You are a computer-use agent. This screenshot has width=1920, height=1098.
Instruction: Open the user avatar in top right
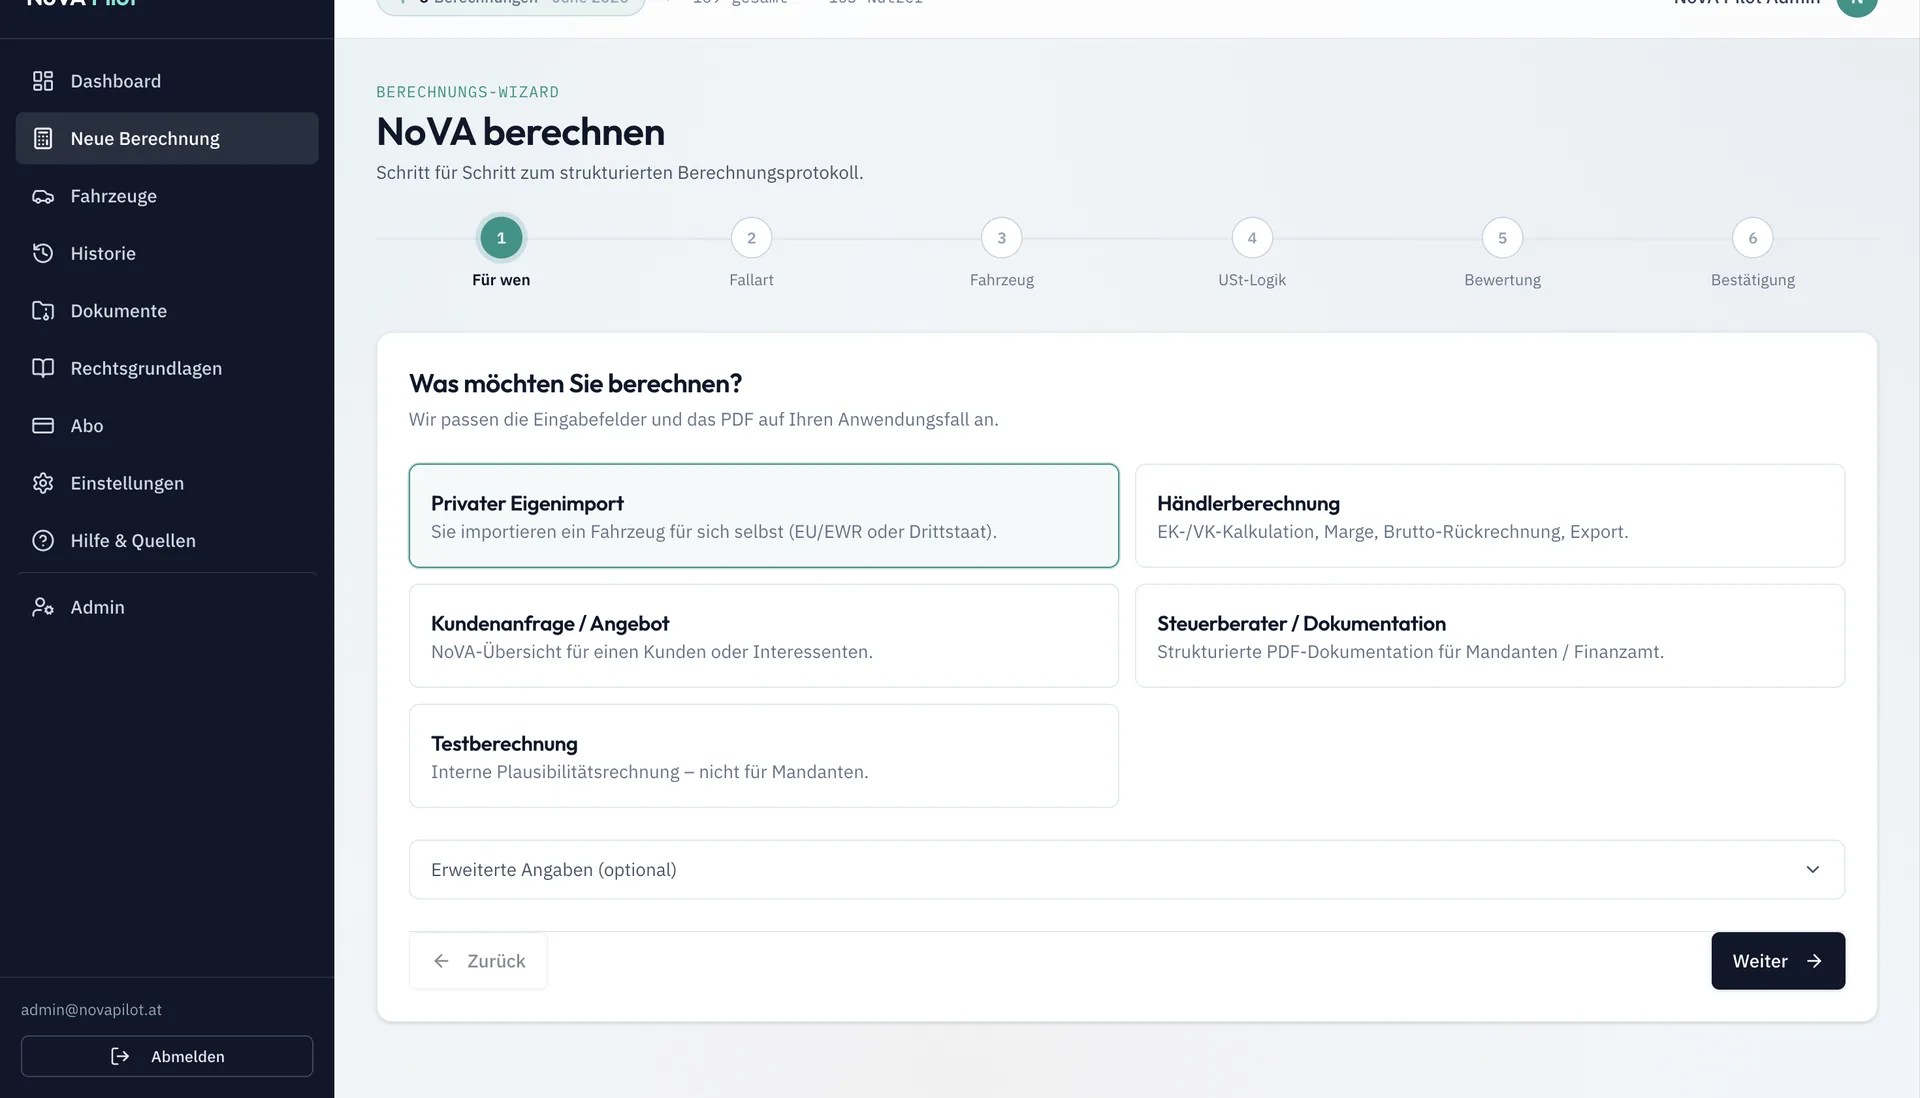click(x=1856, y=5)
